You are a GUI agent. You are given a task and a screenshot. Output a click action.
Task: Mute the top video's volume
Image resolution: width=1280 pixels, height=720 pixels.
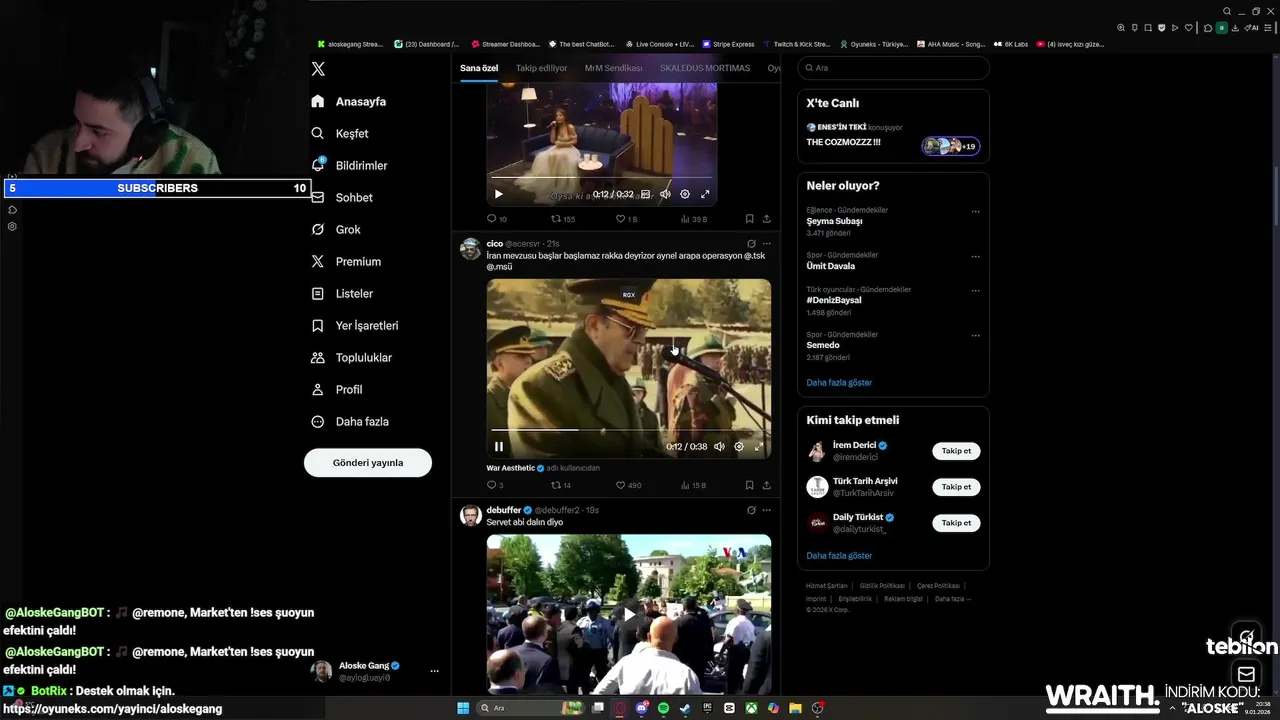click(x=665, y=194)
